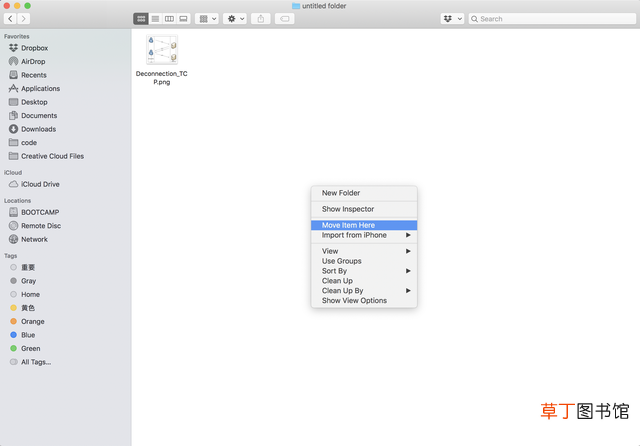Focus the Search field
The width and height of the screenshot is (640, 446).
(552, 19)
